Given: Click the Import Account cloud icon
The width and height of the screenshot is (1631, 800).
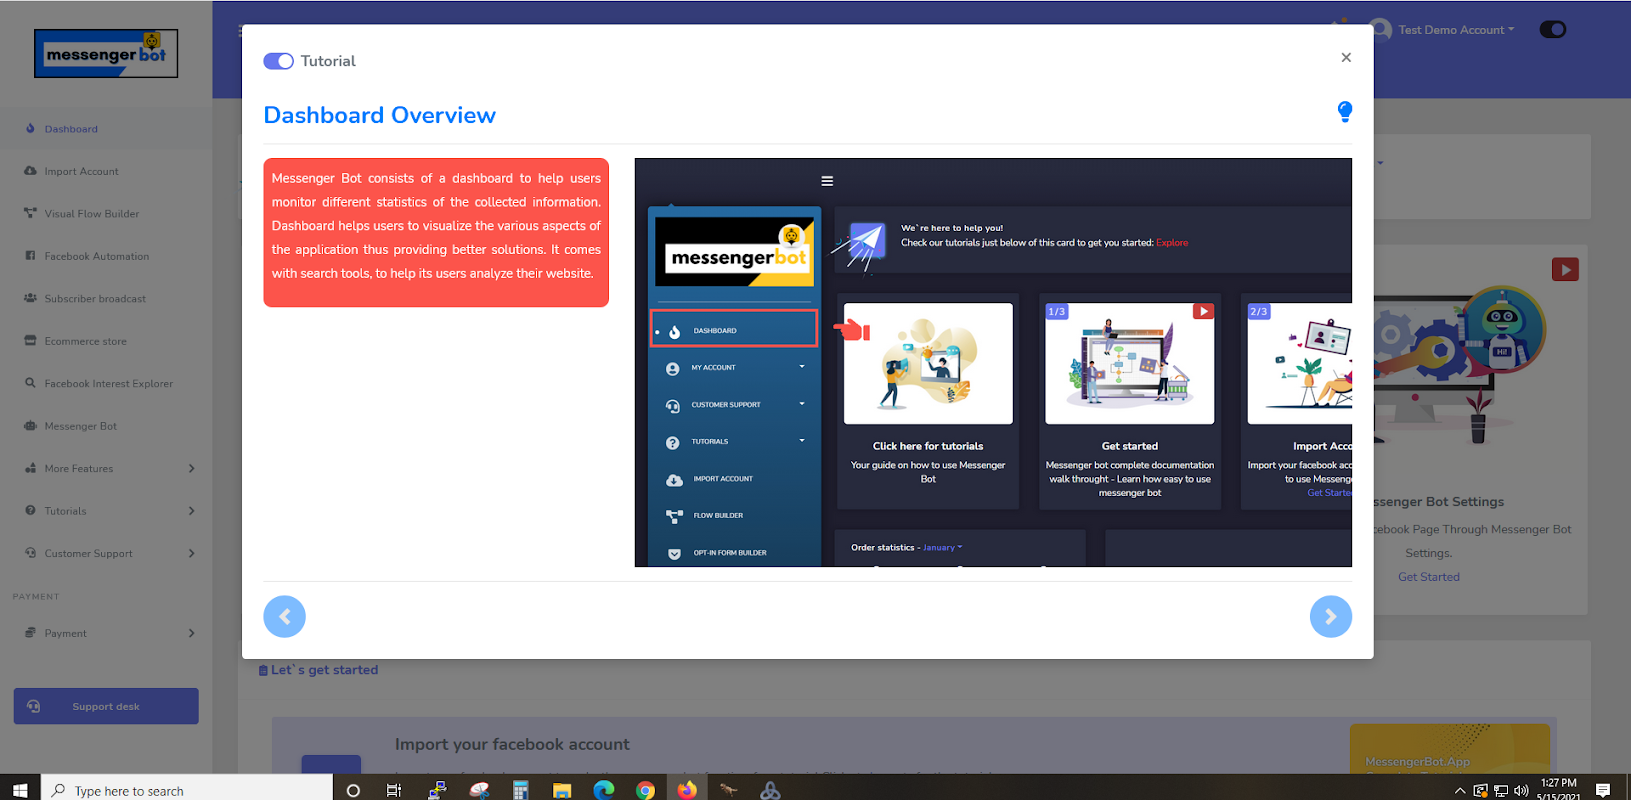Looking at the screenshot, I should [x=30, y=171].
